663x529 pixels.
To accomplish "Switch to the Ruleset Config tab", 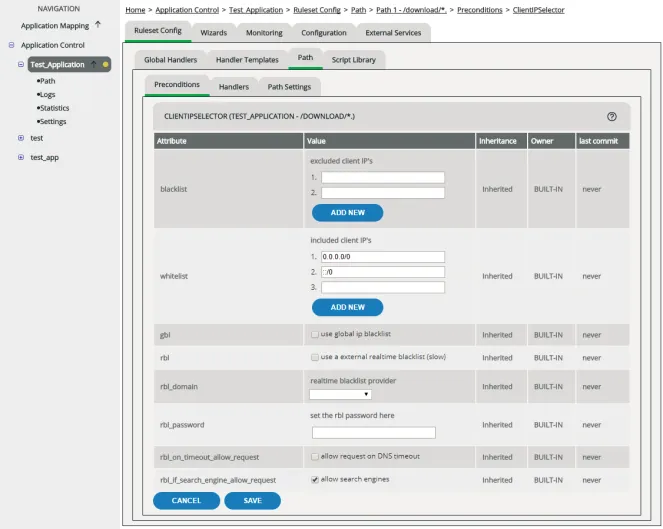I will pos(158,31).
